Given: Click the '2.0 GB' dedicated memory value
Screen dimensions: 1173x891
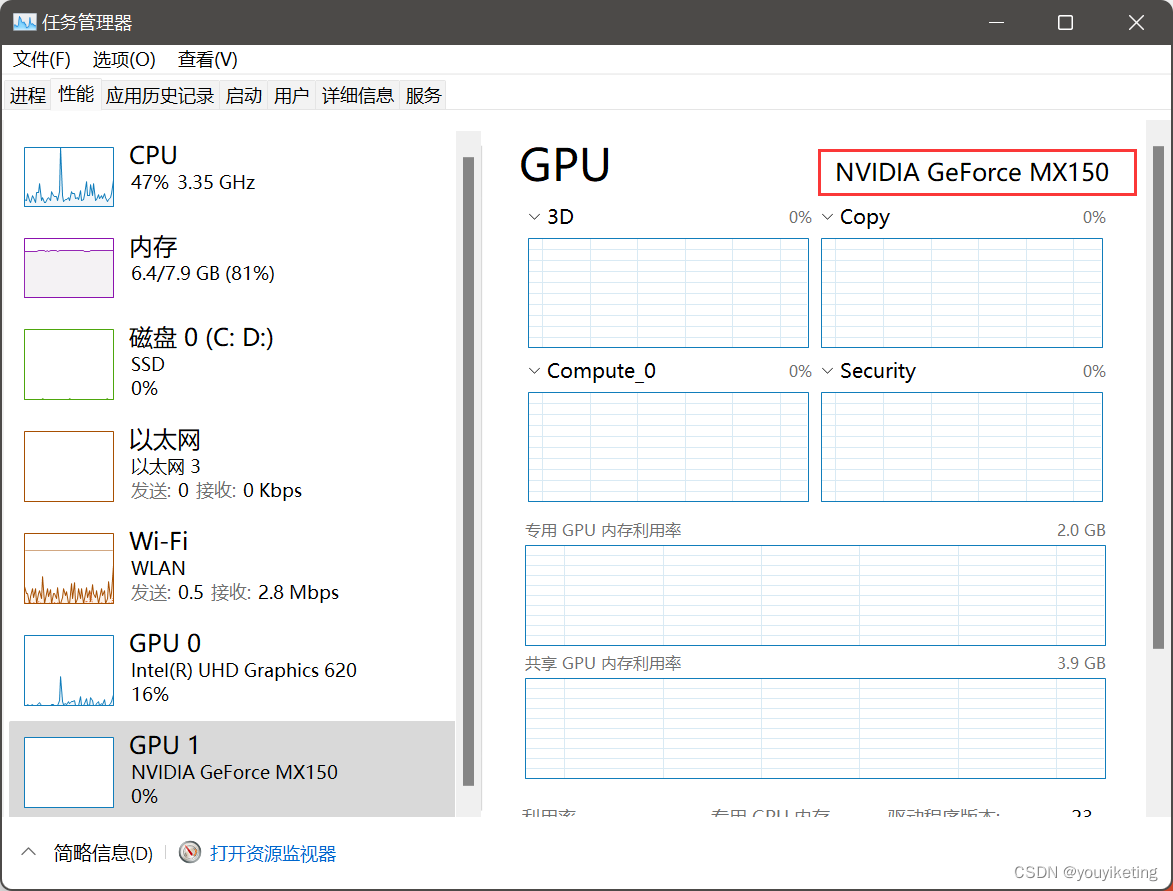Looking at the screenshot, I should 1081,530.
